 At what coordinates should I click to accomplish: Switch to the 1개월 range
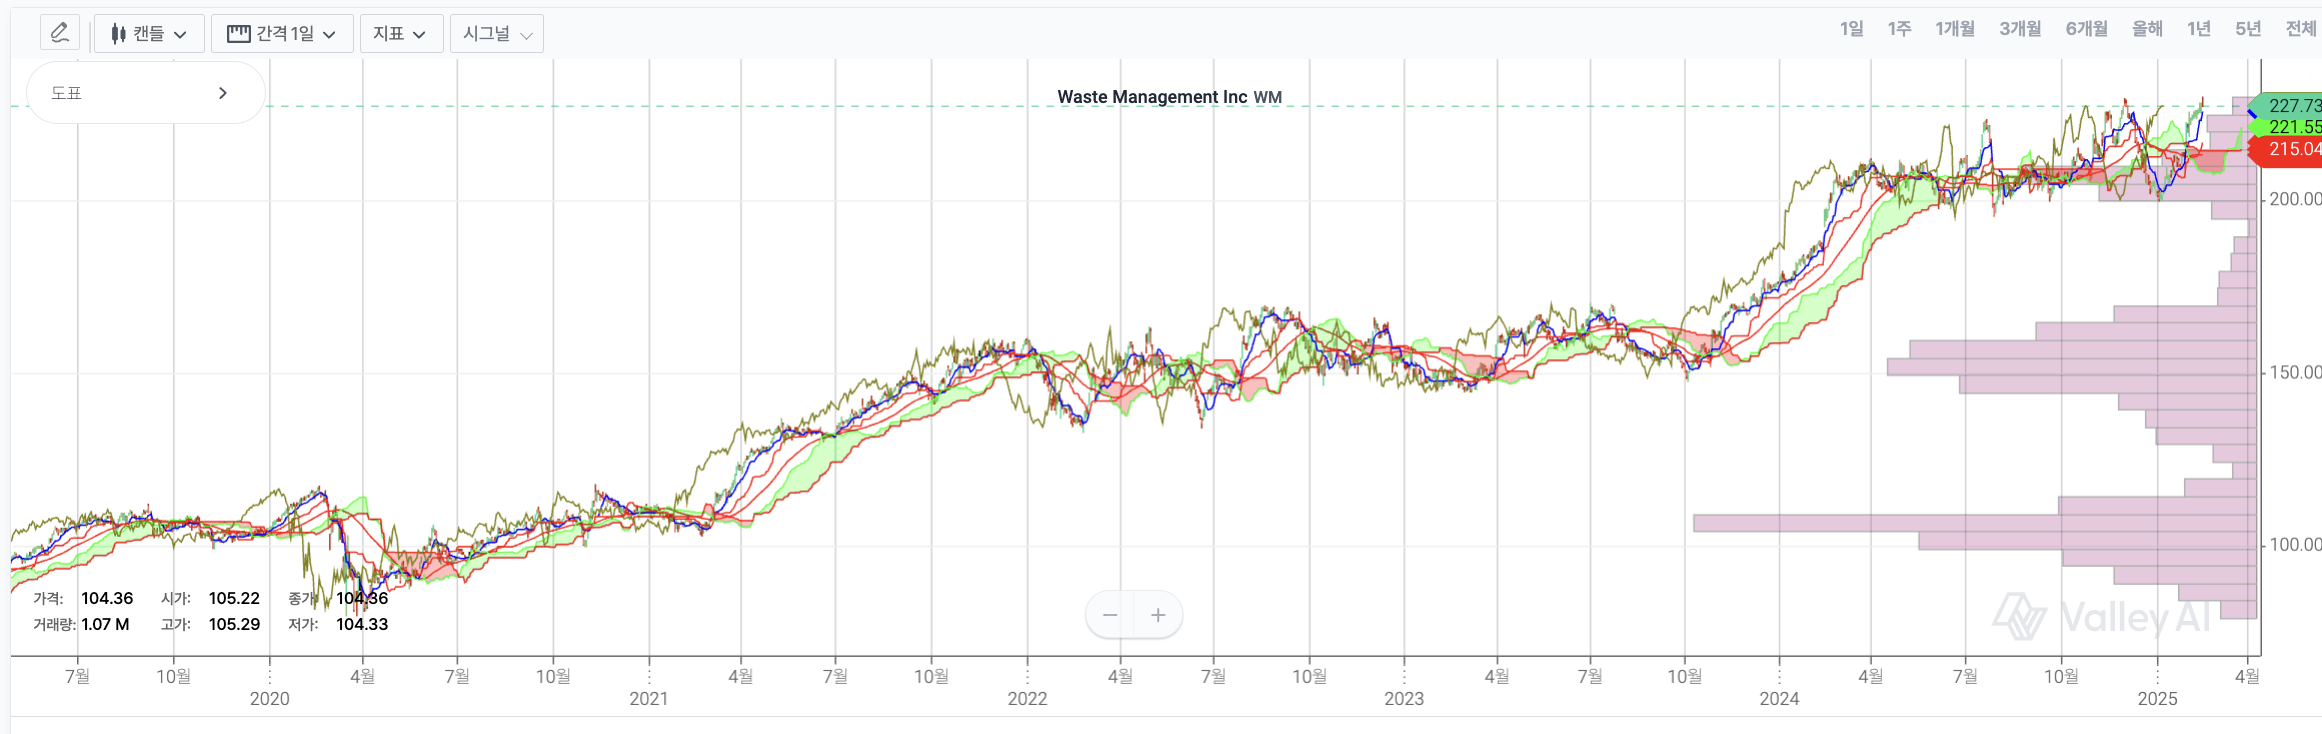pos(1954,29)
